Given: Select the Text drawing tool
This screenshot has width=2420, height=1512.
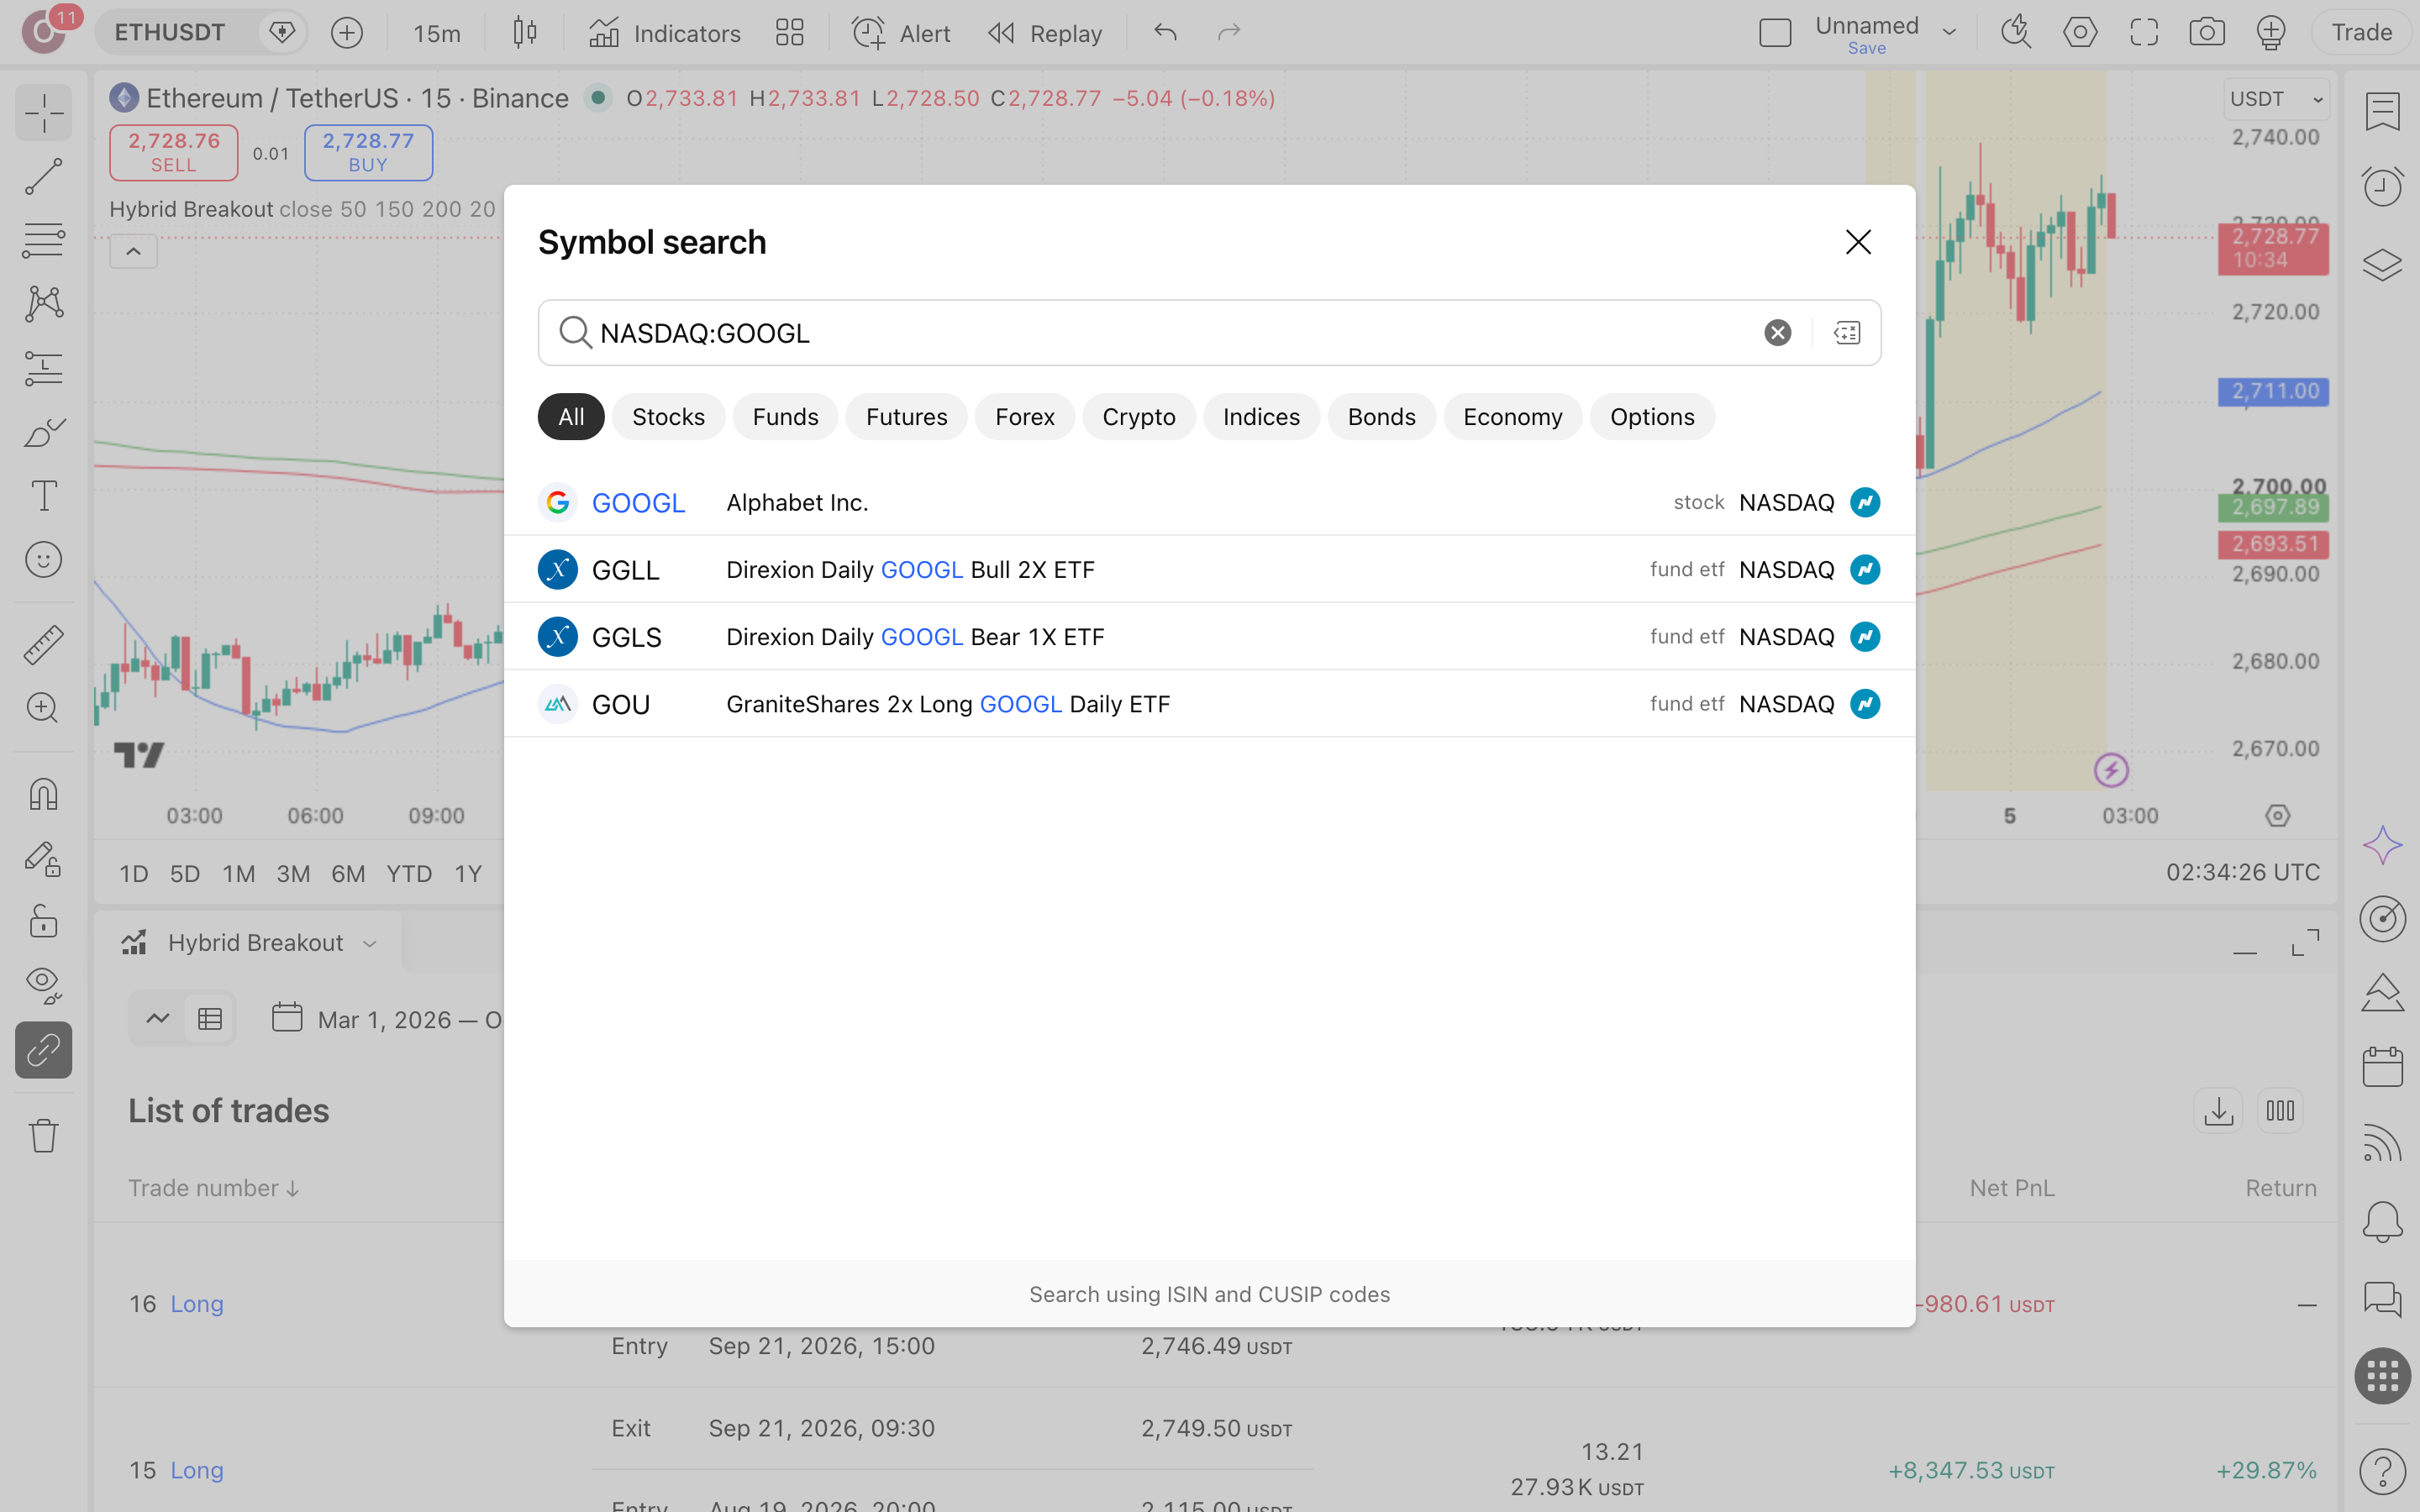Looking at the screenshot, I should click(x=43, y=496).
